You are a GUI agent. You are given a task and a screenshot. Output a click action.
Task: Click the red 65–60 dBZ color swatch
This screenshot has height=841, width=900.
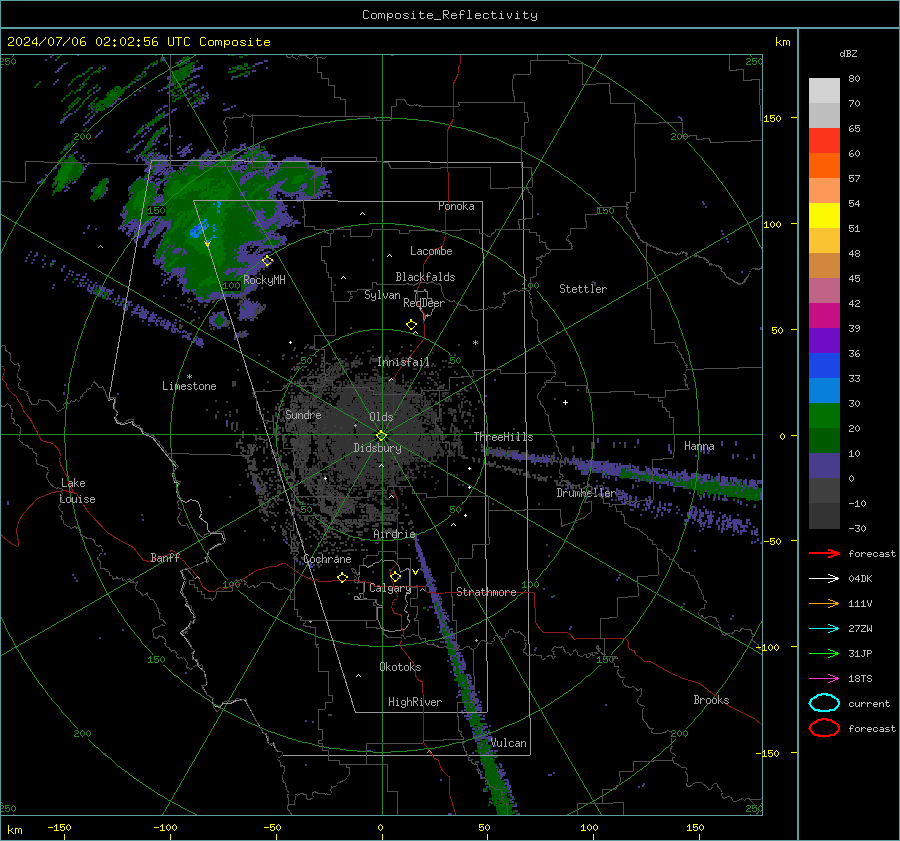pos(824,141)
